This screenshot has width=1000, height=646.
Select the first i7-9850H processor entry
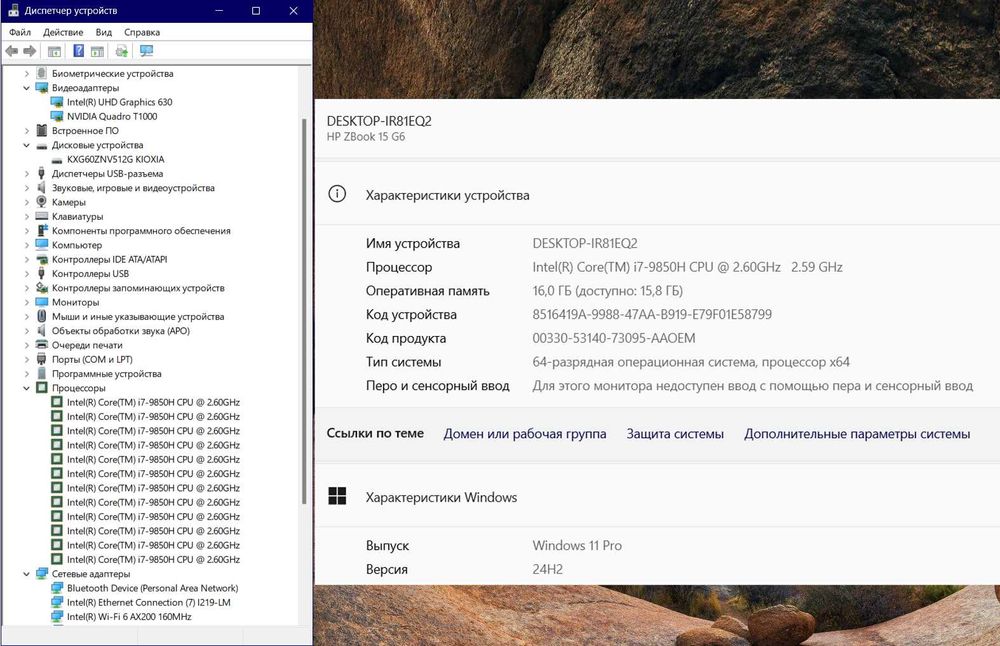click(153, 402)
